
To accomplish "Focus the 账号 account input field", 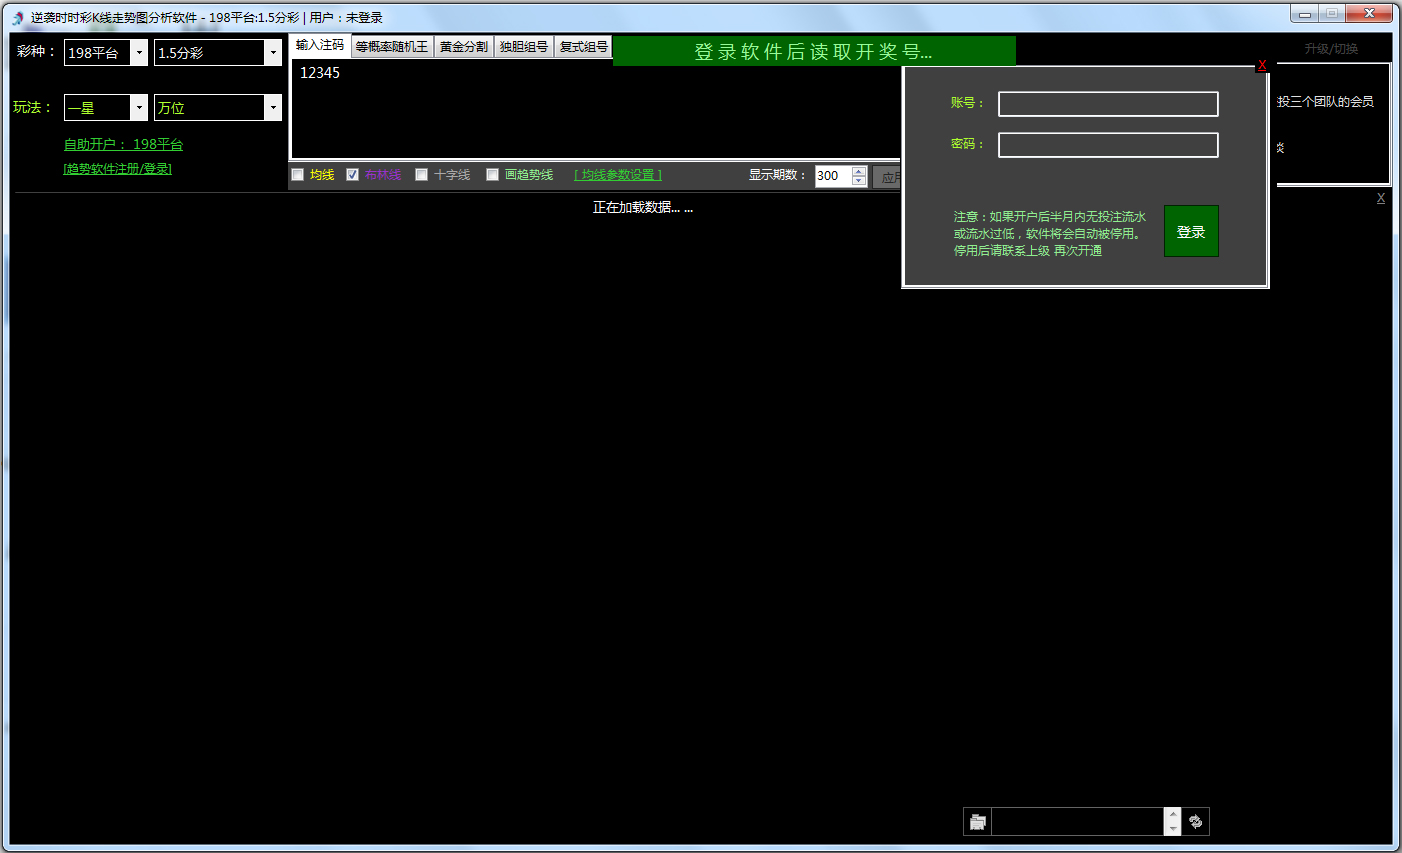I will point(1108,104).
